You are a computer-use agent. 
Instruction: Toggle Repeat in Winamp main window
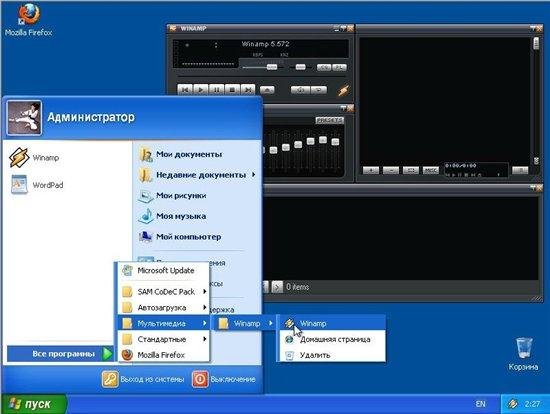318,90
